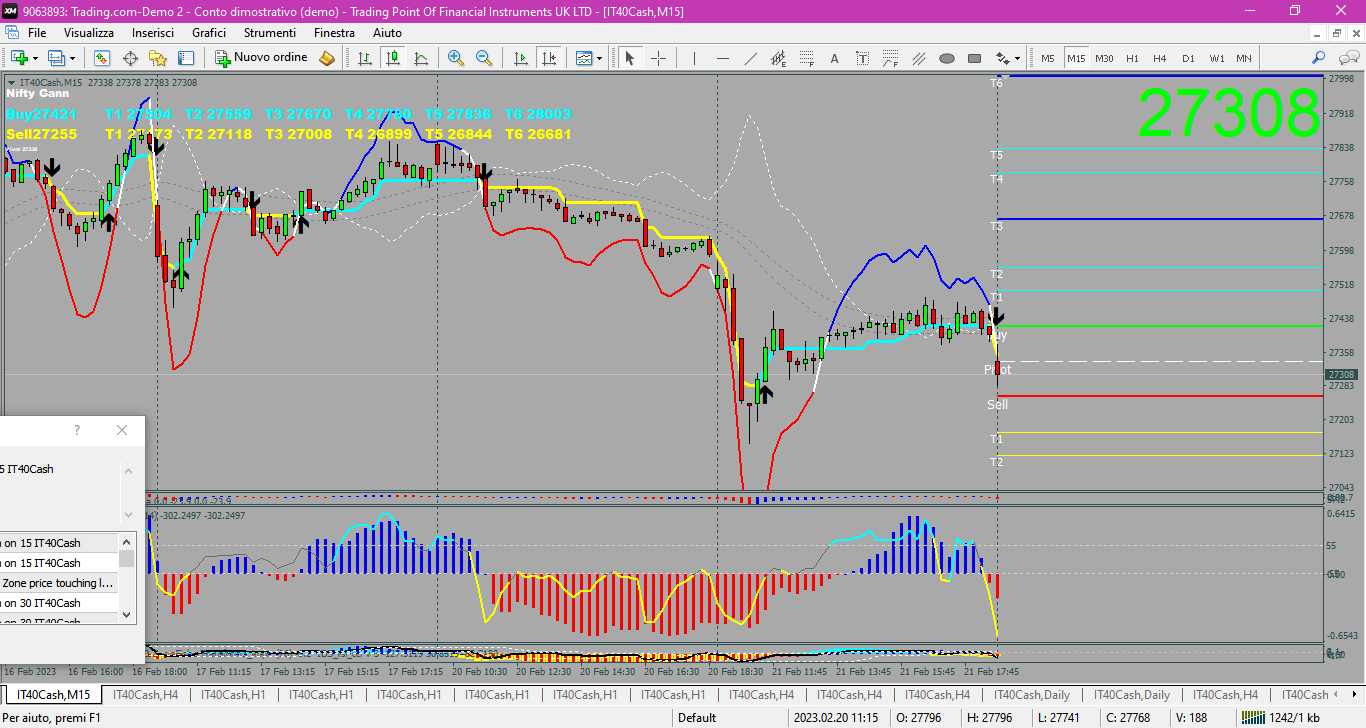1366x728 pixels.
Task: Open the Profiles tool
Action: tap(56, 58)
